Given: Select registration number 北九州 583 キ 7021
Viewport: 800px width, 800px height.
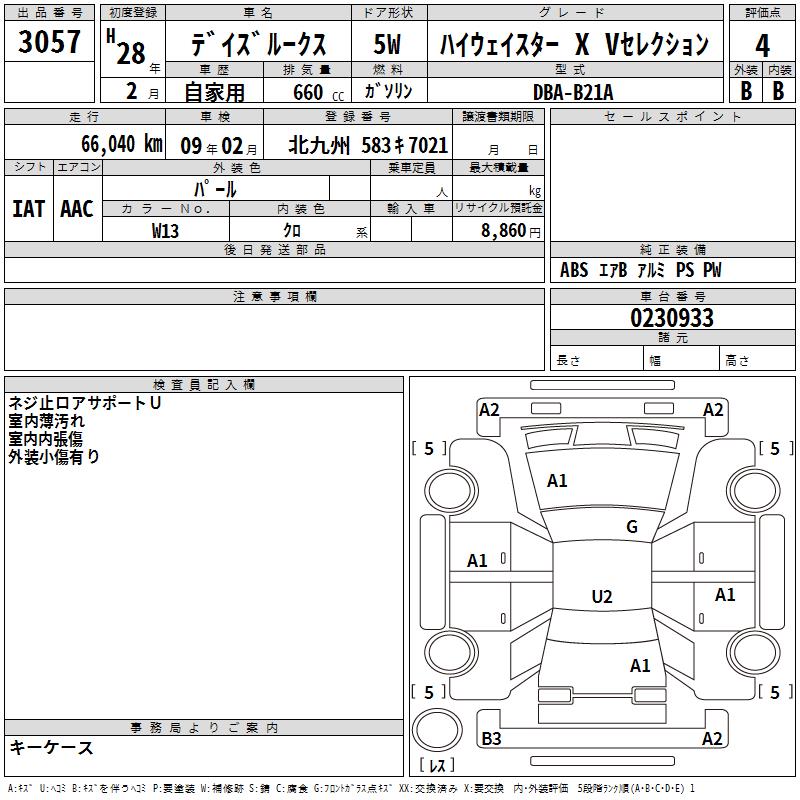Looking at the screenshot, I should (368, 145).
